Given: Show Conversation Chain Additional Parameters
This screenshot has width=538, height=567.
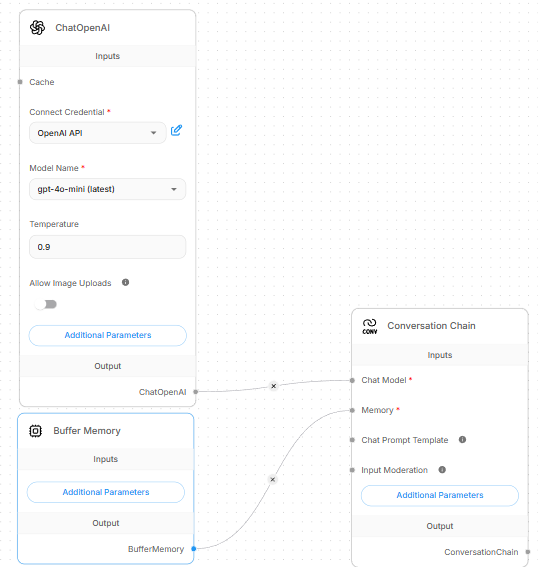Looking at the screenshot, I should (x=440, y=495).
